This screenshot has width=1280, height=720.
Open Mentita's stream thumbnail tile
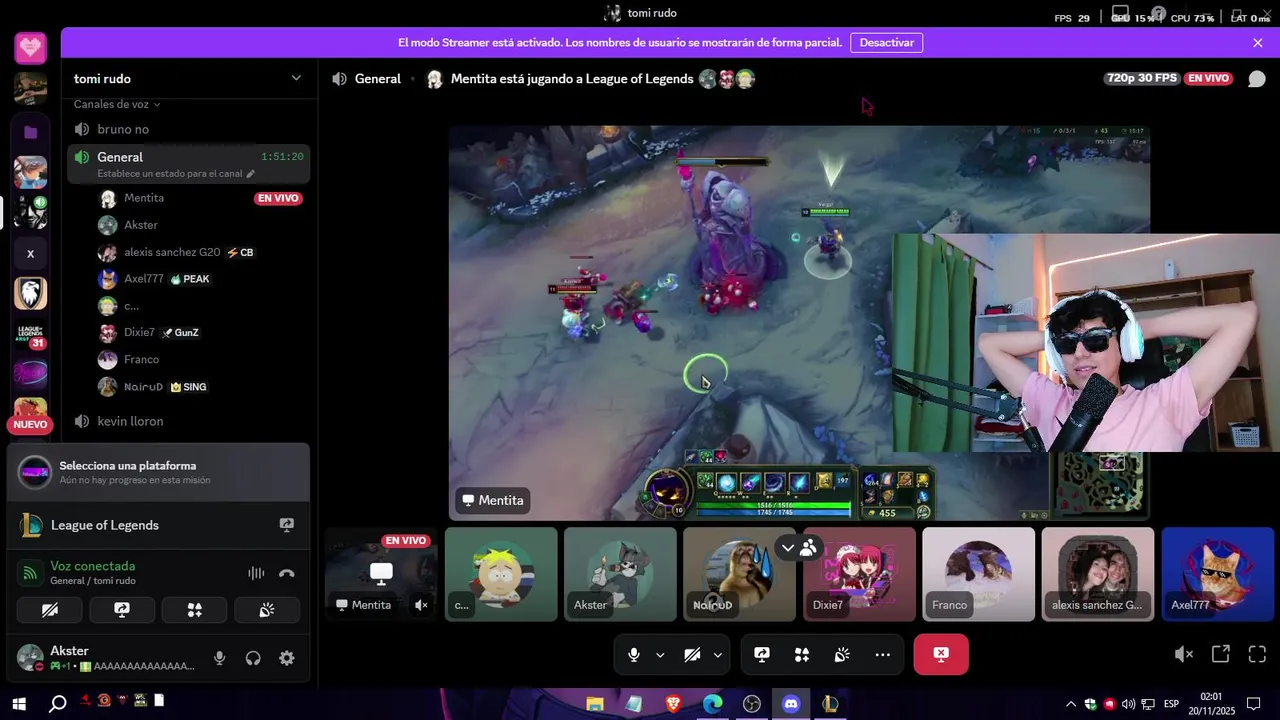pos(381,574)
